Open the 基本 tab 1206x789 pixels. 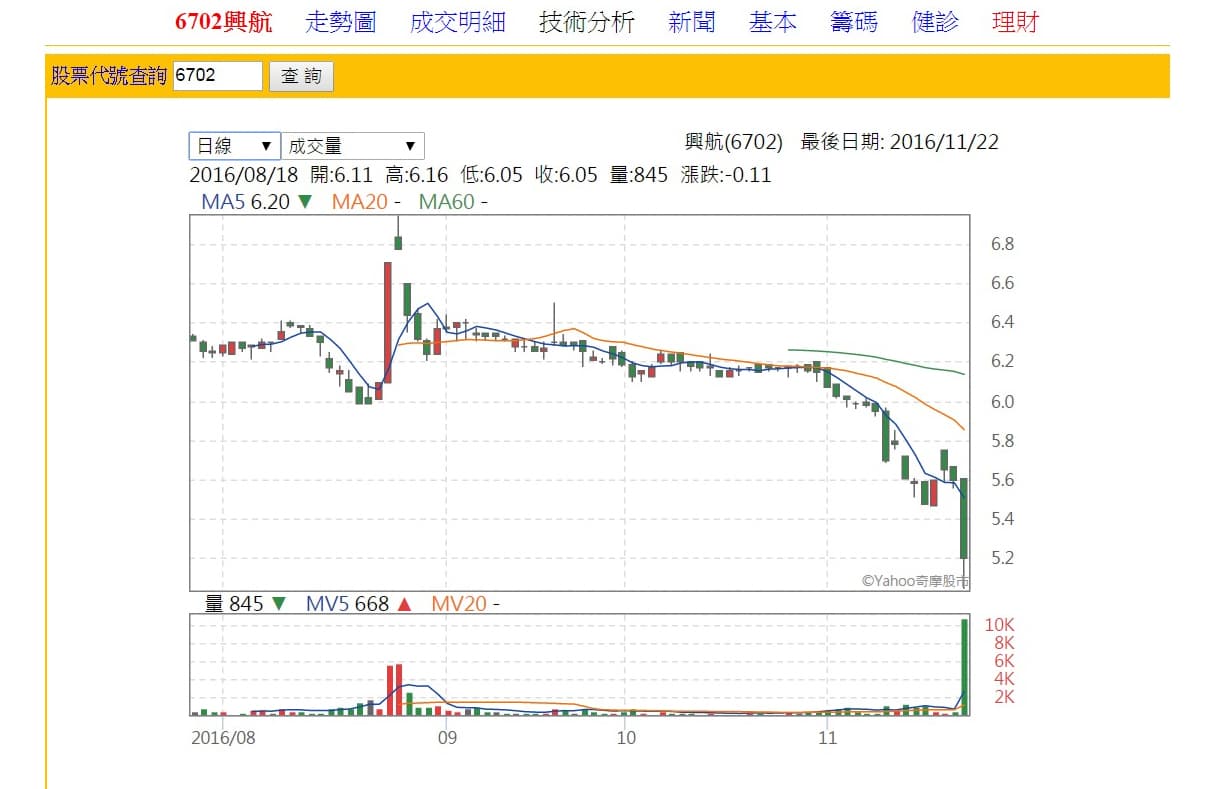773,22
